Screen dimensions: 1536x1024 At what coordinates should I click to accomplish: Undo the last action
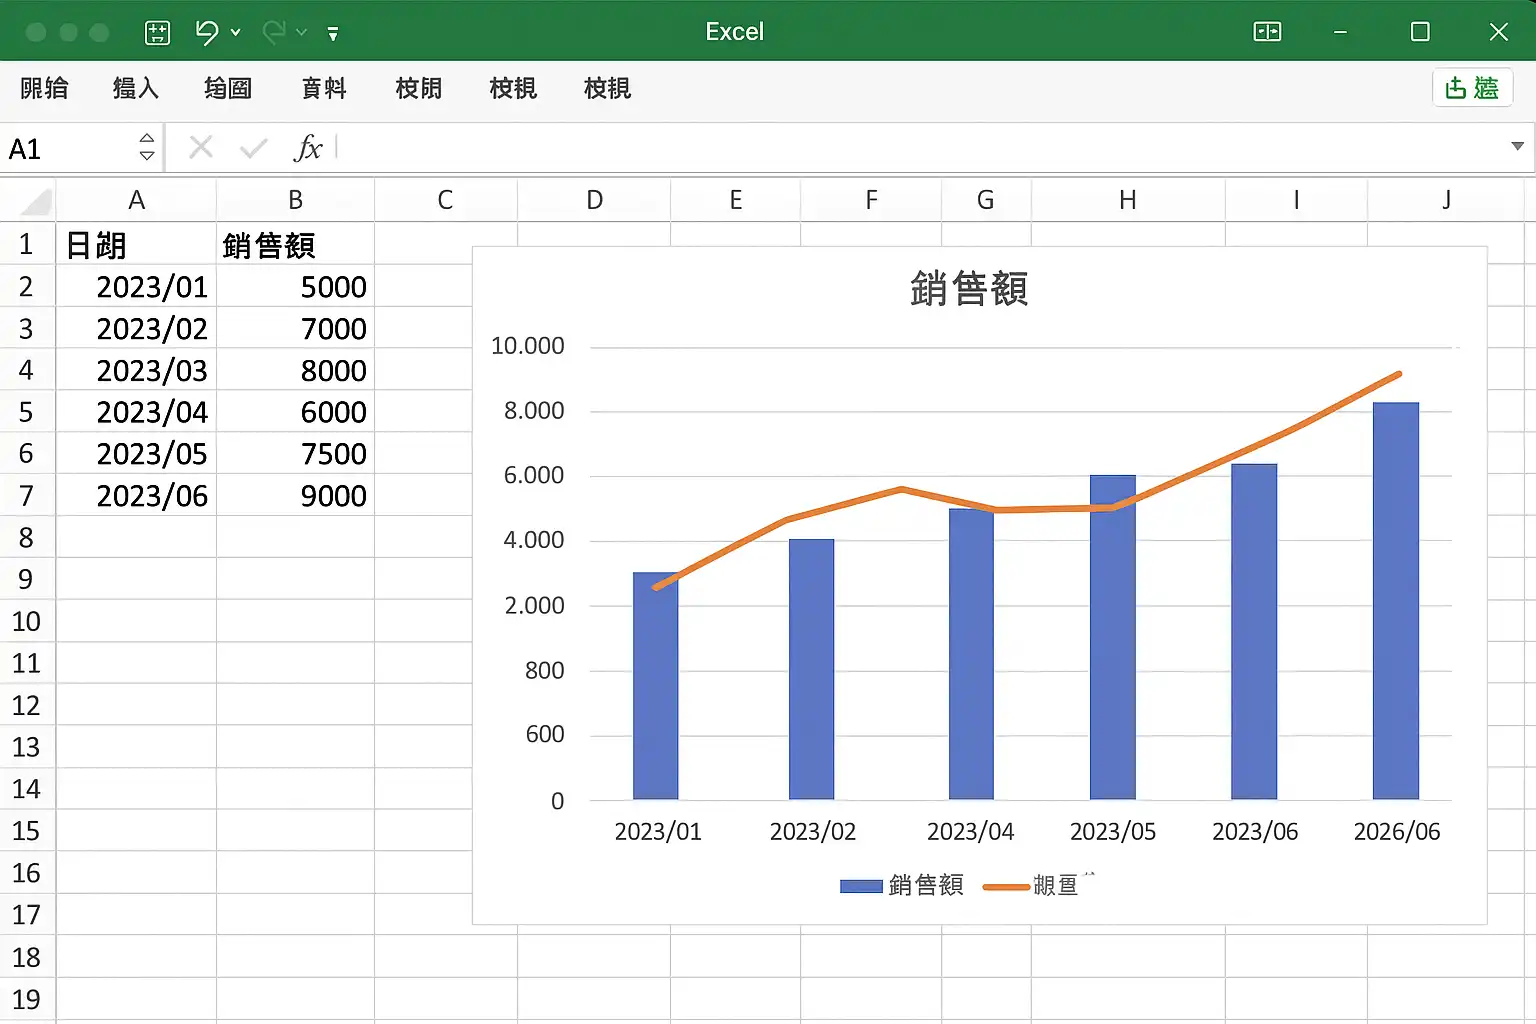click(207, 32)
